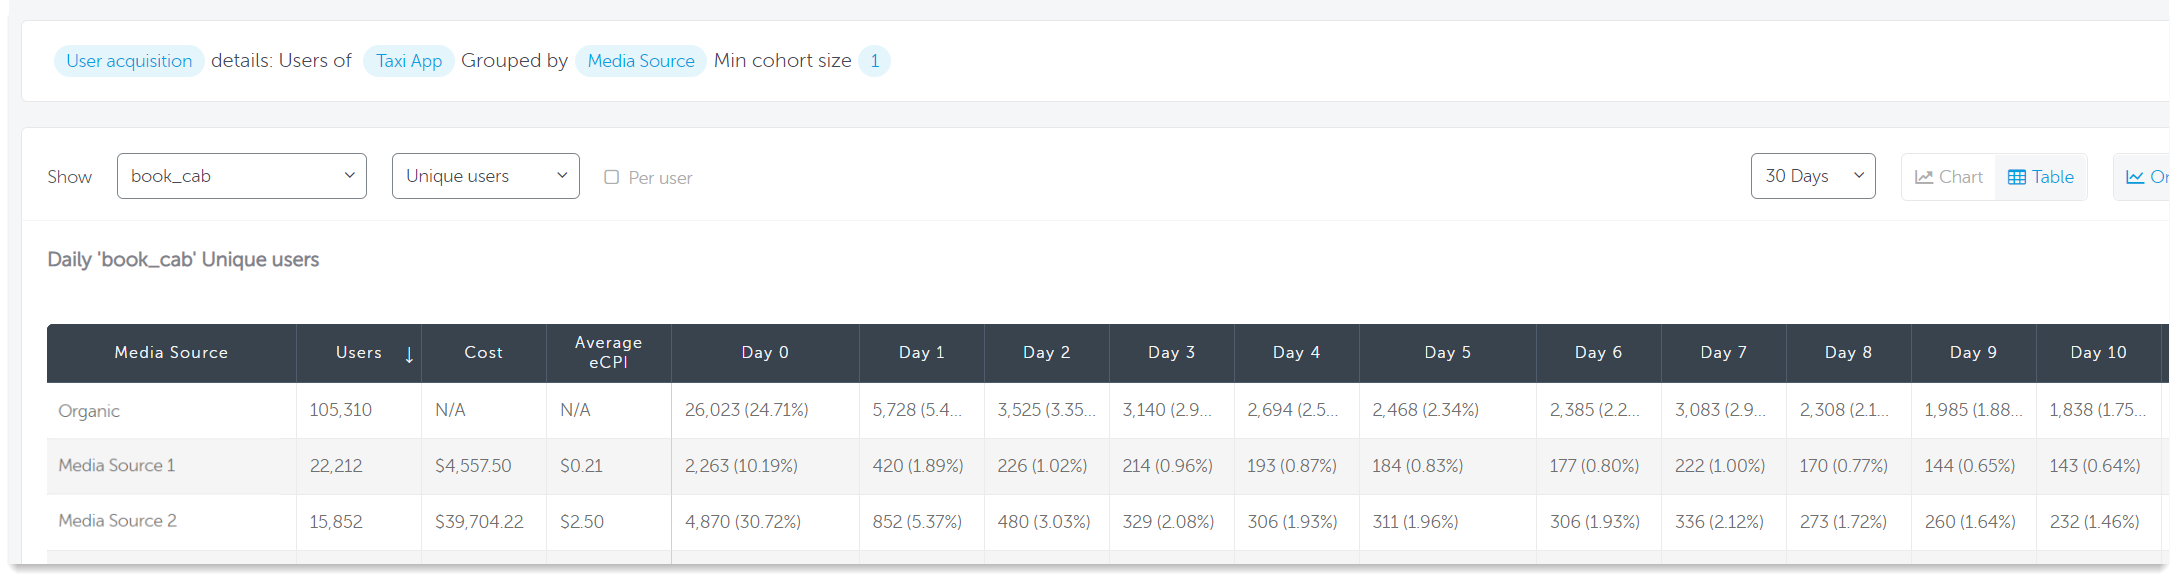The image size is (2178, 582).
Task: Click the Chart view icon
Action: pos(1924,177)
